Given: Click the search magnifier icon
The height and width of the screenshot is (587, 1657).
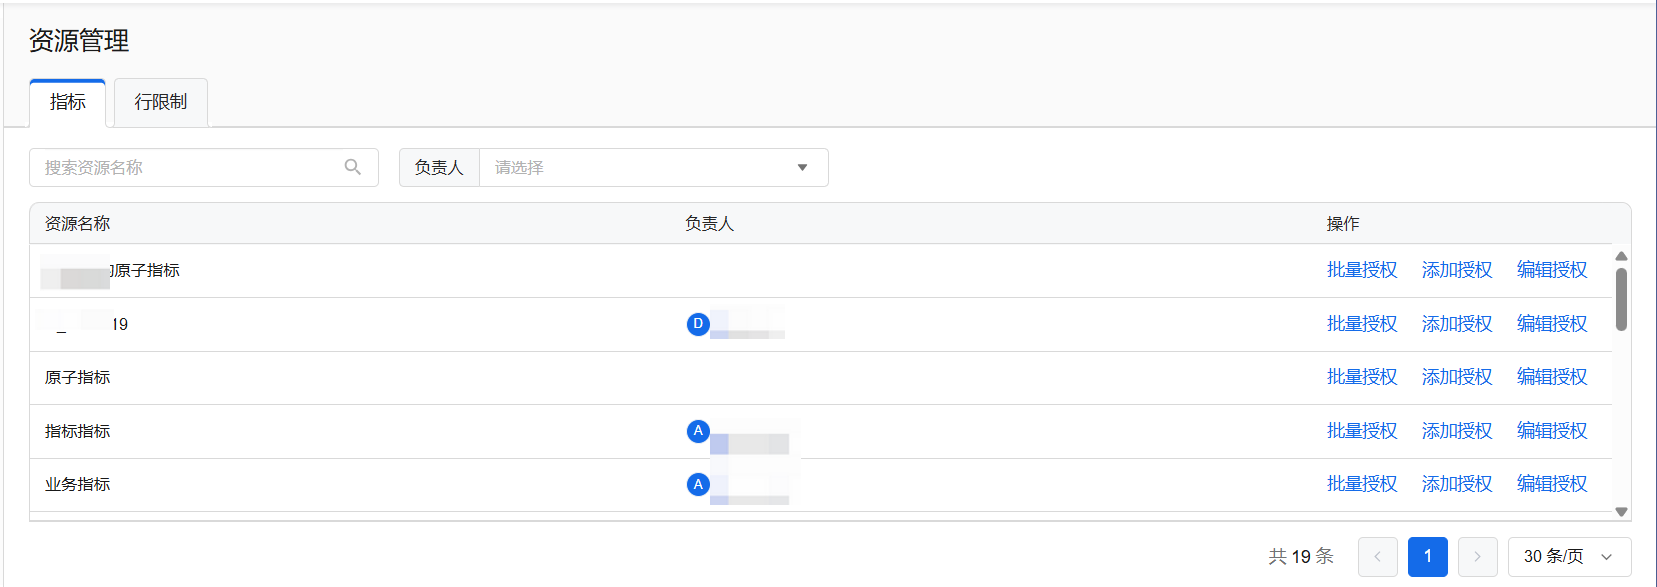Looking at the screenshot, I should 352,167.
